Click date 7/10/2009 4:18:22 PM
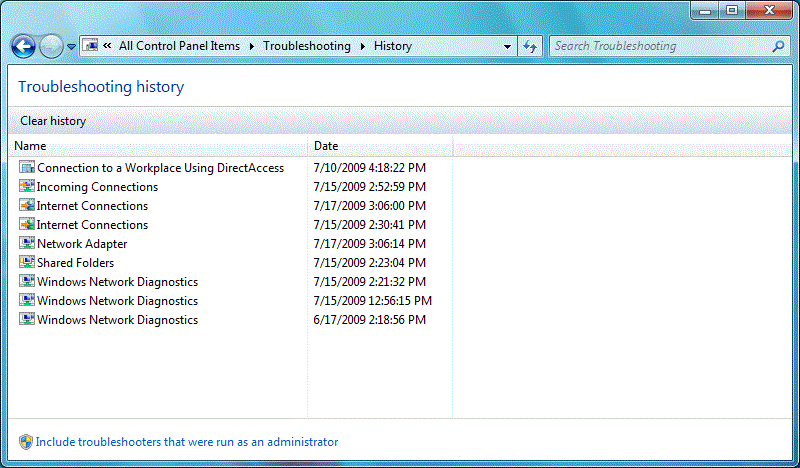The height and width of the screenshot is (468, 800). 369,168
